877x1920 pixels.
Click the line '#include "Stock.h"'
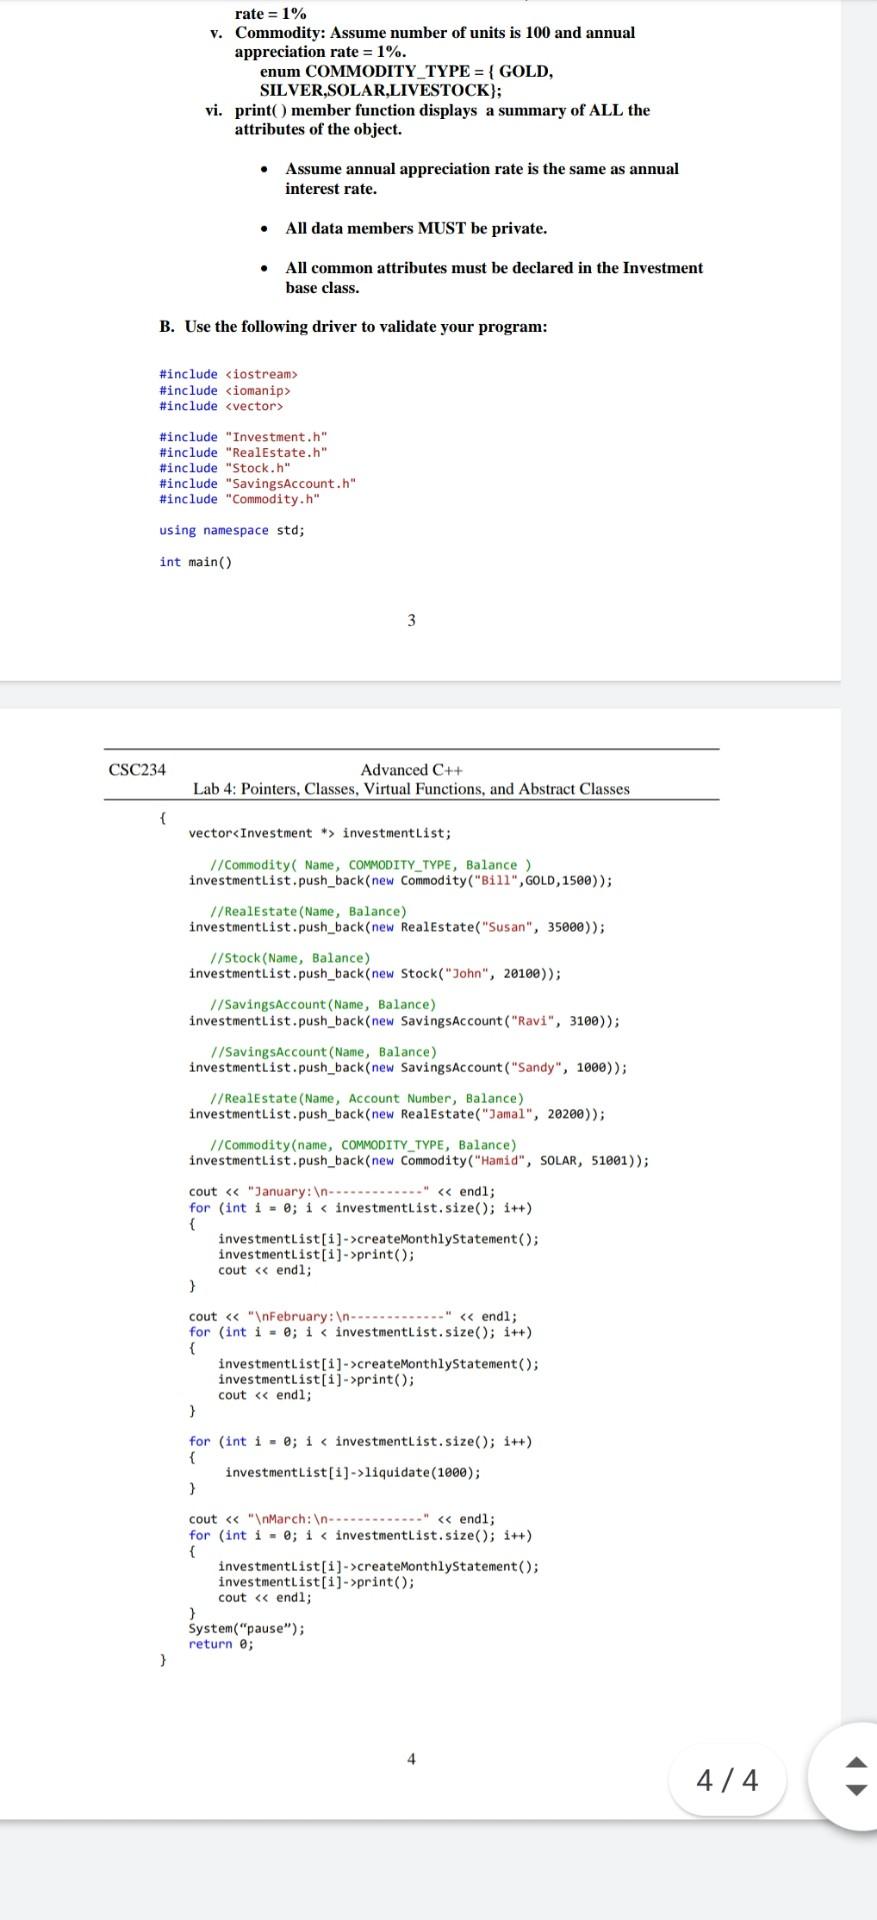coord(225,468)
